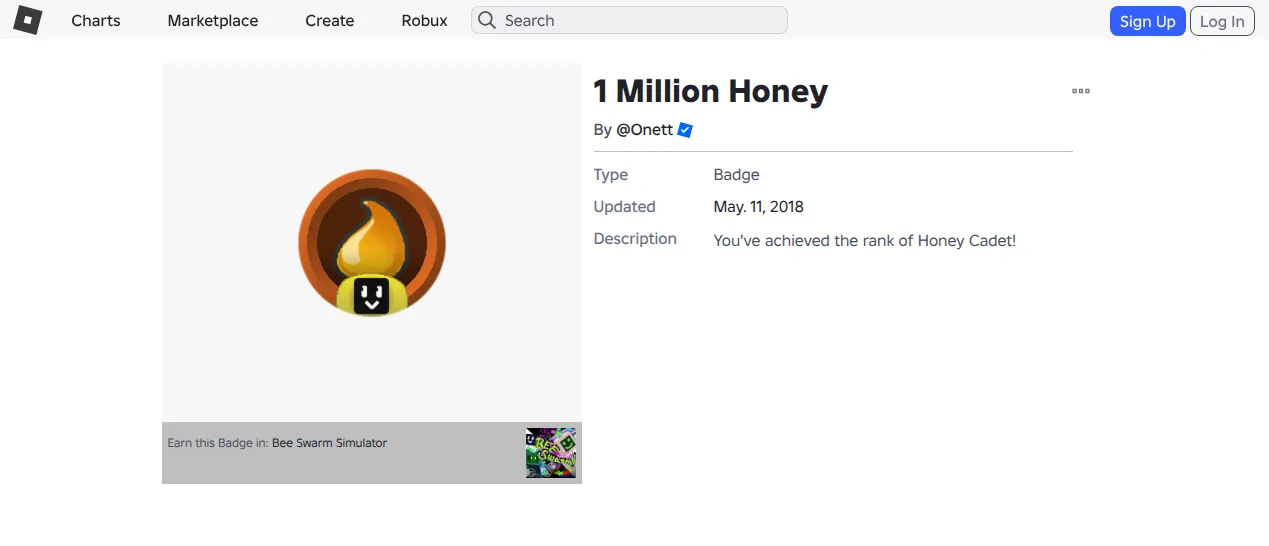Click the 1 Million Honey badge image
The height and width of the screenshot is (546, 1269).
coord(372,243)
